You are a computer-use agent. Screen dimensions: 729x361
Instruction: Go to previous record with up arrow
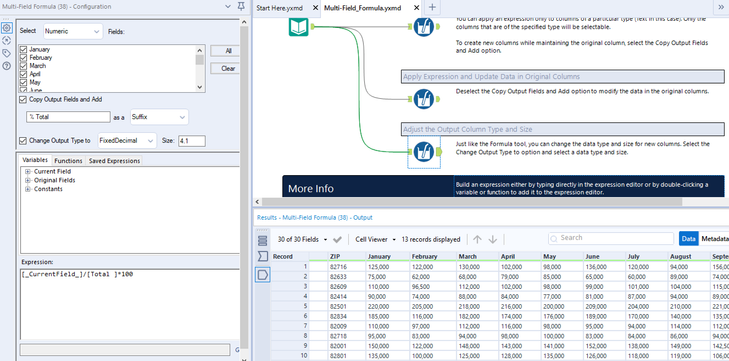tap(477, 240)
